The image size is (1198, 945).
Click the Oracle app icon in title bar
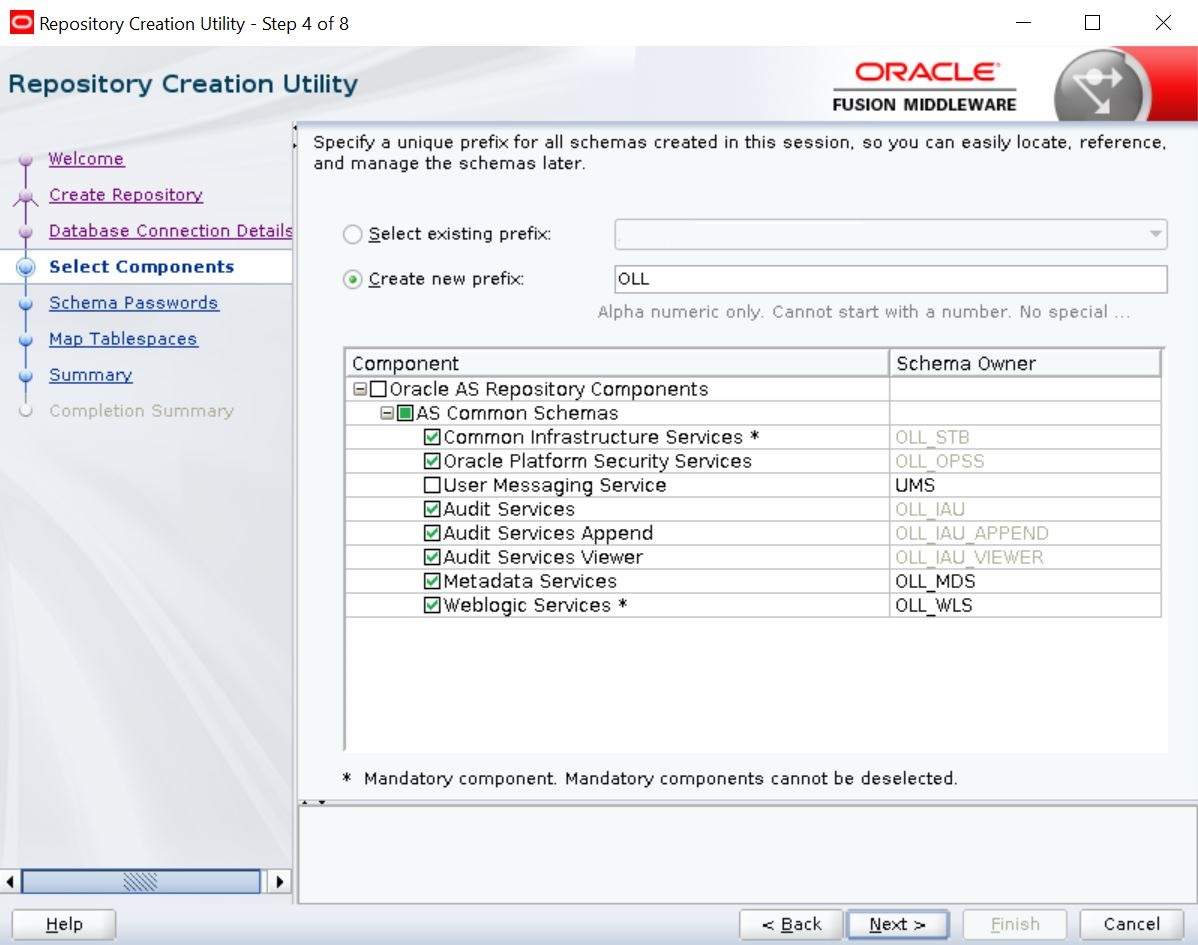pyautogui.click(x=20, y=23)
